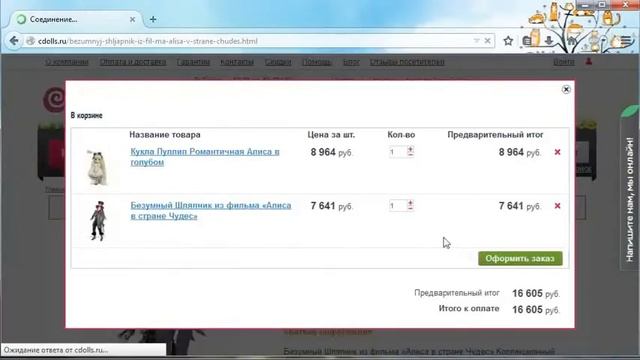Click the Оформить заказ button
This screenshot has width=640, height=360.
(520, 258)
